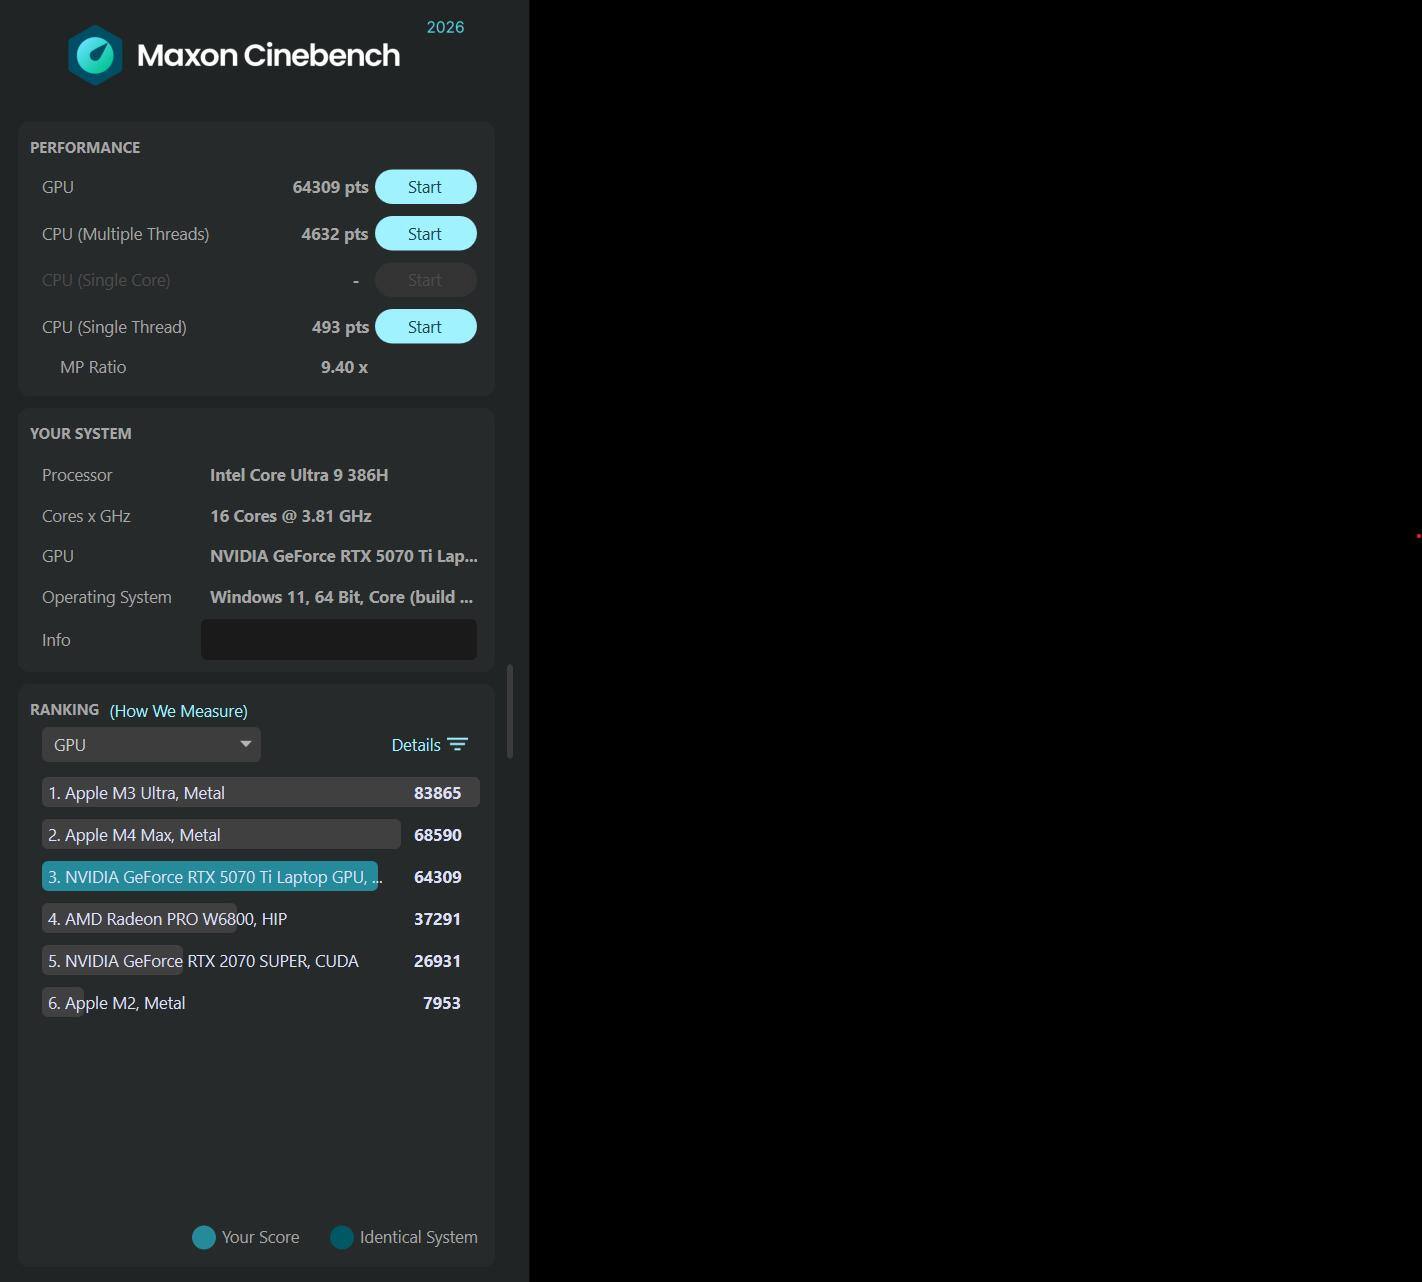
Task: Click the 2026 version label
Action: pyautogui.click(x=445, y=27)
